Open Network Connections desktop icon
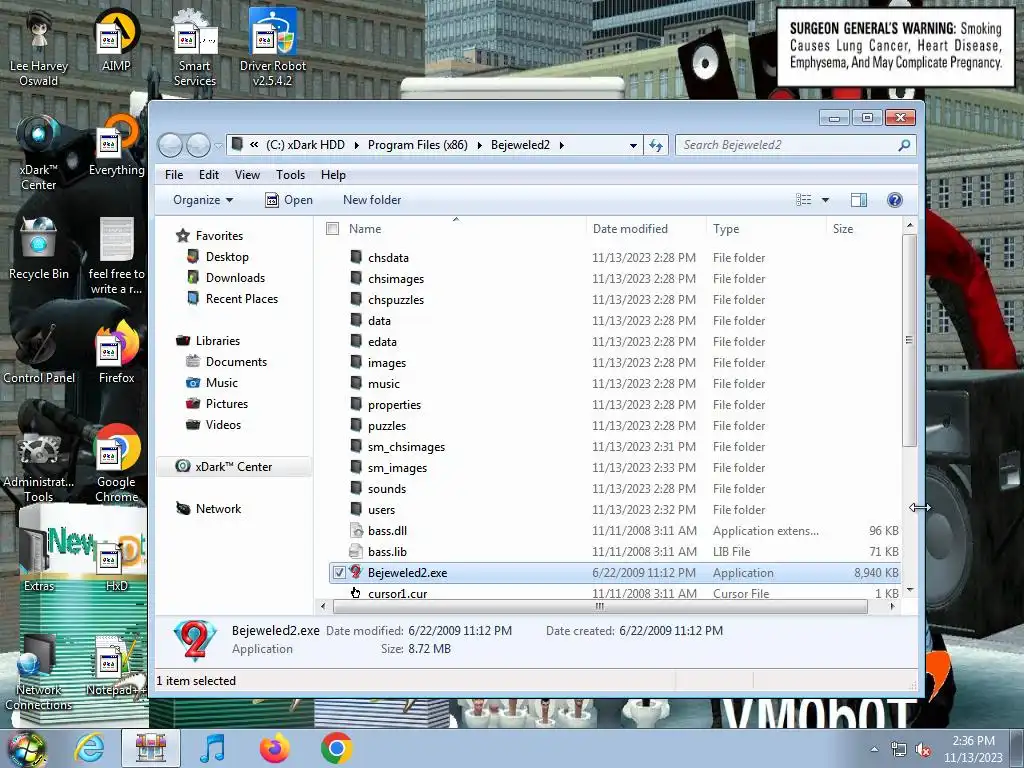Viewport: 1024px width, 768px height. tap(39, 673)
